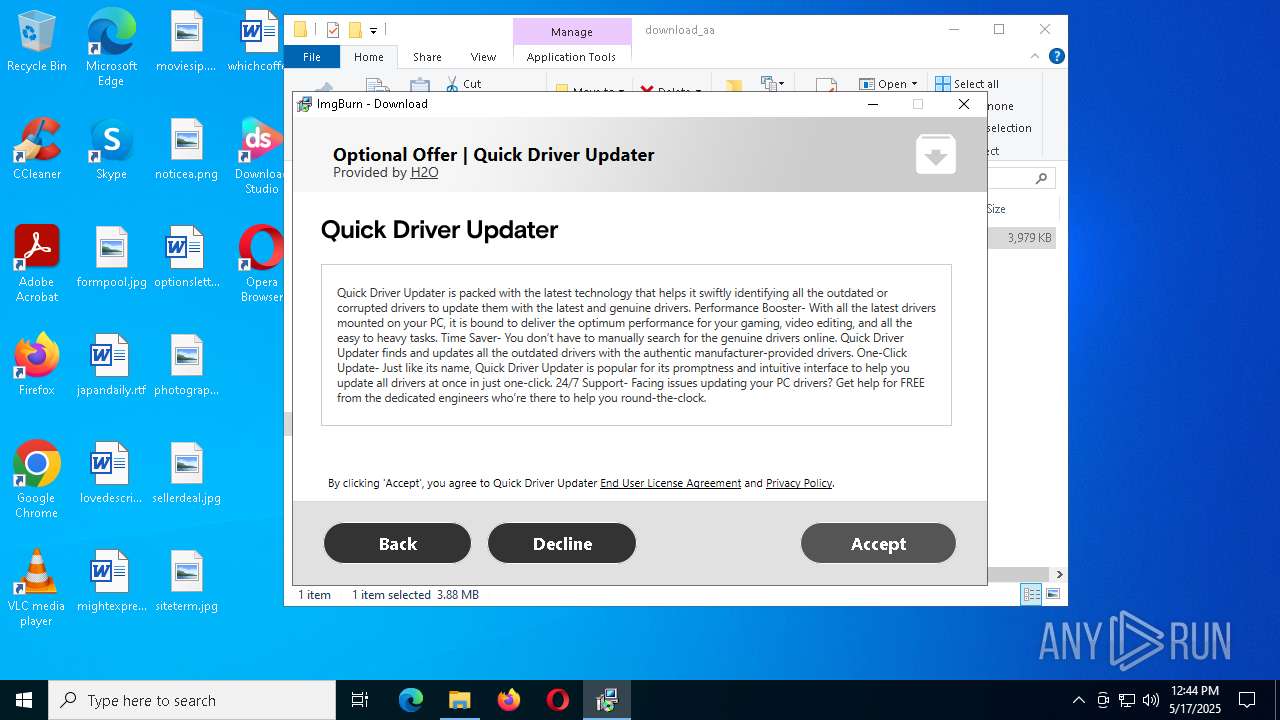Image resolution: width=1280 pixels, height=720 pixels.
Task: Switch to the Home ribbon tab
Action: pos(368,57)
